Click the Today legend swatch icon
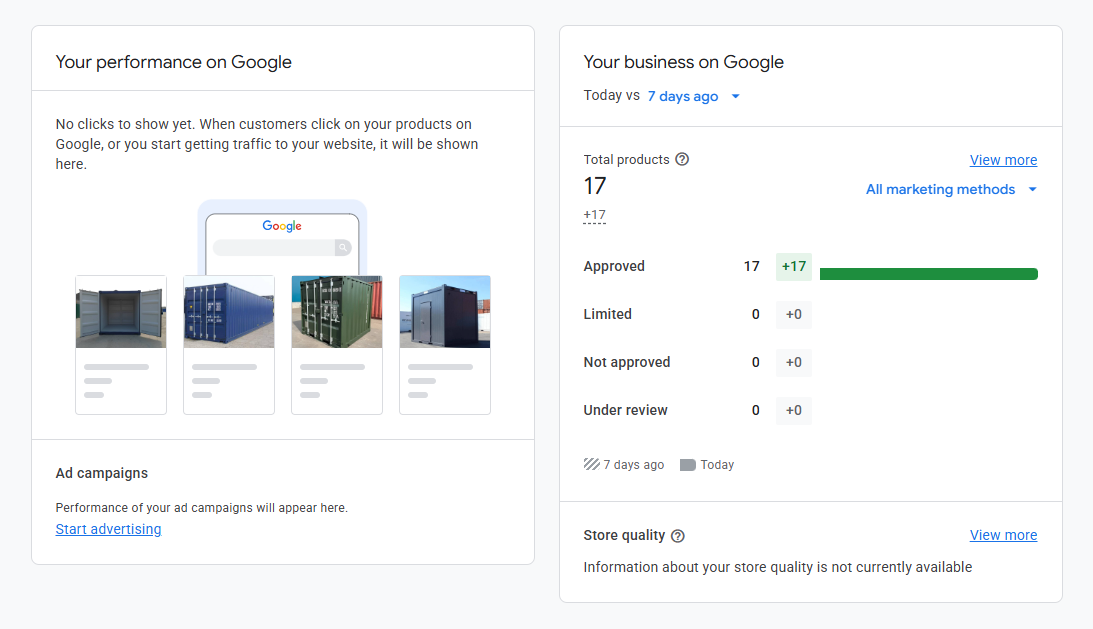The width and height of the screenshot is (1093, 629). (687, 464)
